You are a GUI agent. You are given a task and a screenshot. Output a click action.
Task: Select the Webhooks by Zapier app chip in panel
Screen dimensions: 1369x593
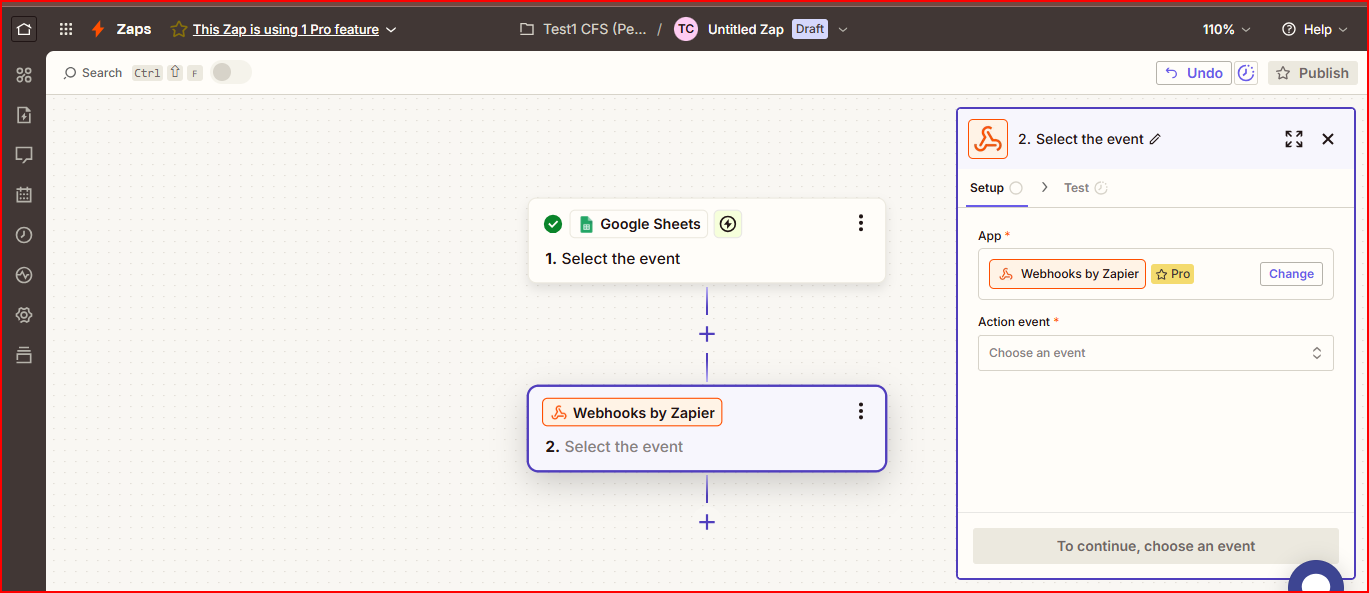click(x=1067, y=274)
